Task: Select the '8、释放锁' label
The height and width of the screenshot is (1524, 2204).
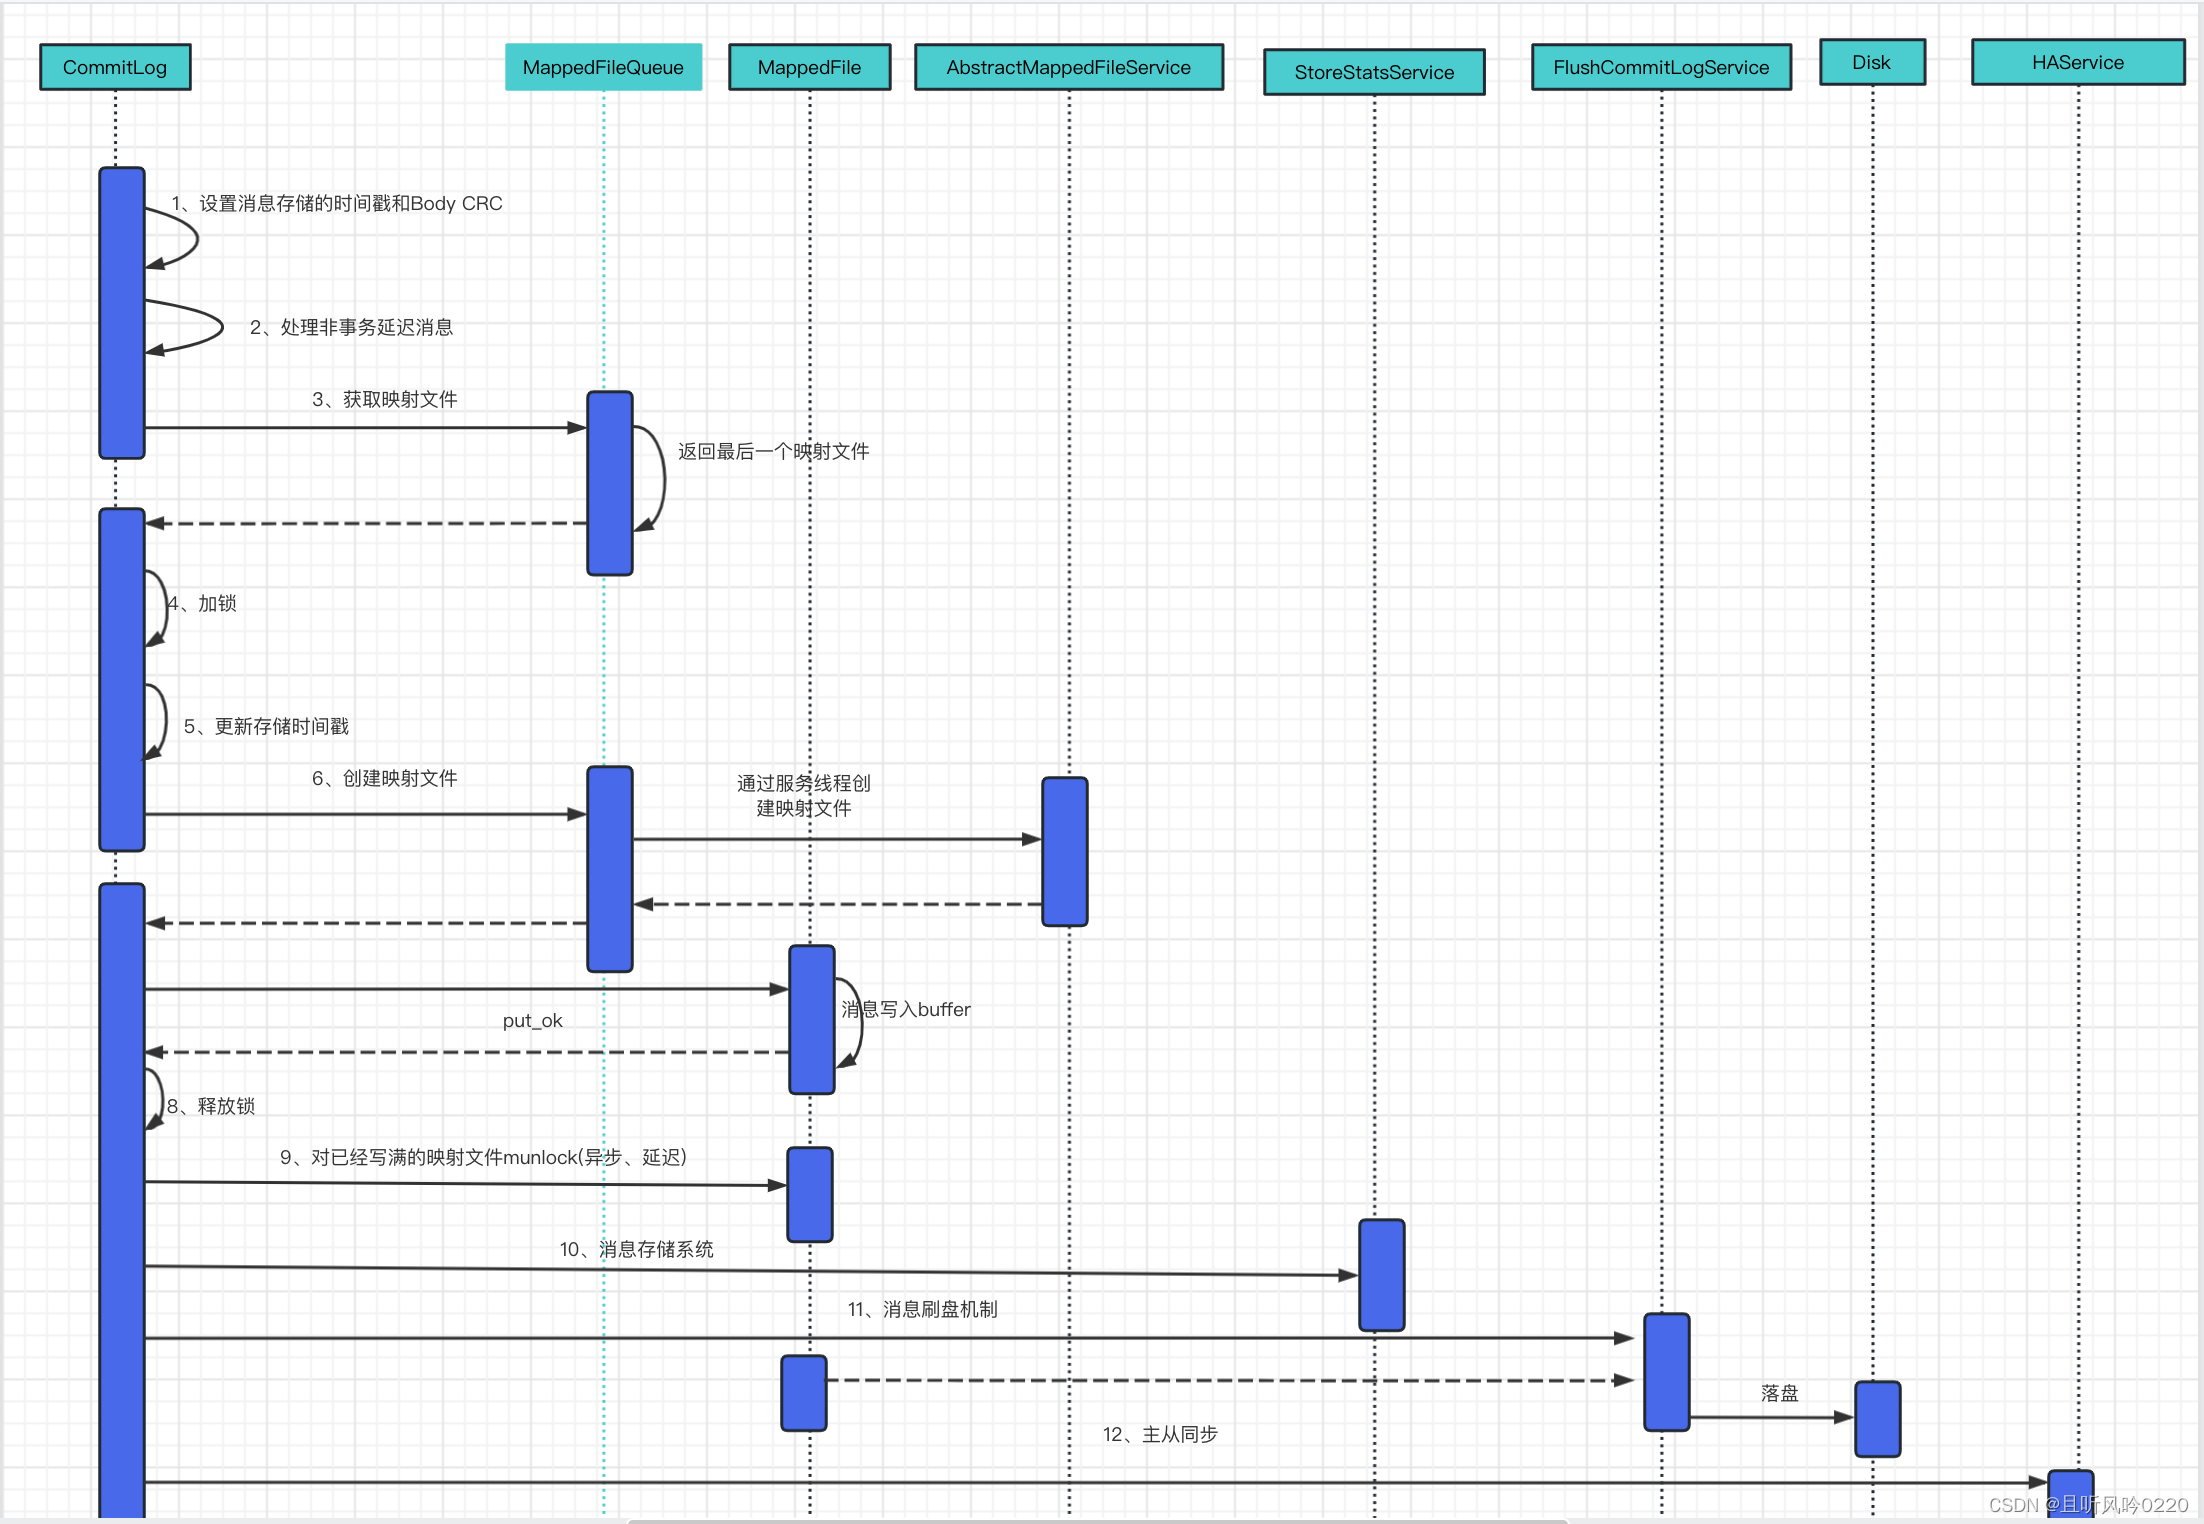Action: coord(211,1106)
